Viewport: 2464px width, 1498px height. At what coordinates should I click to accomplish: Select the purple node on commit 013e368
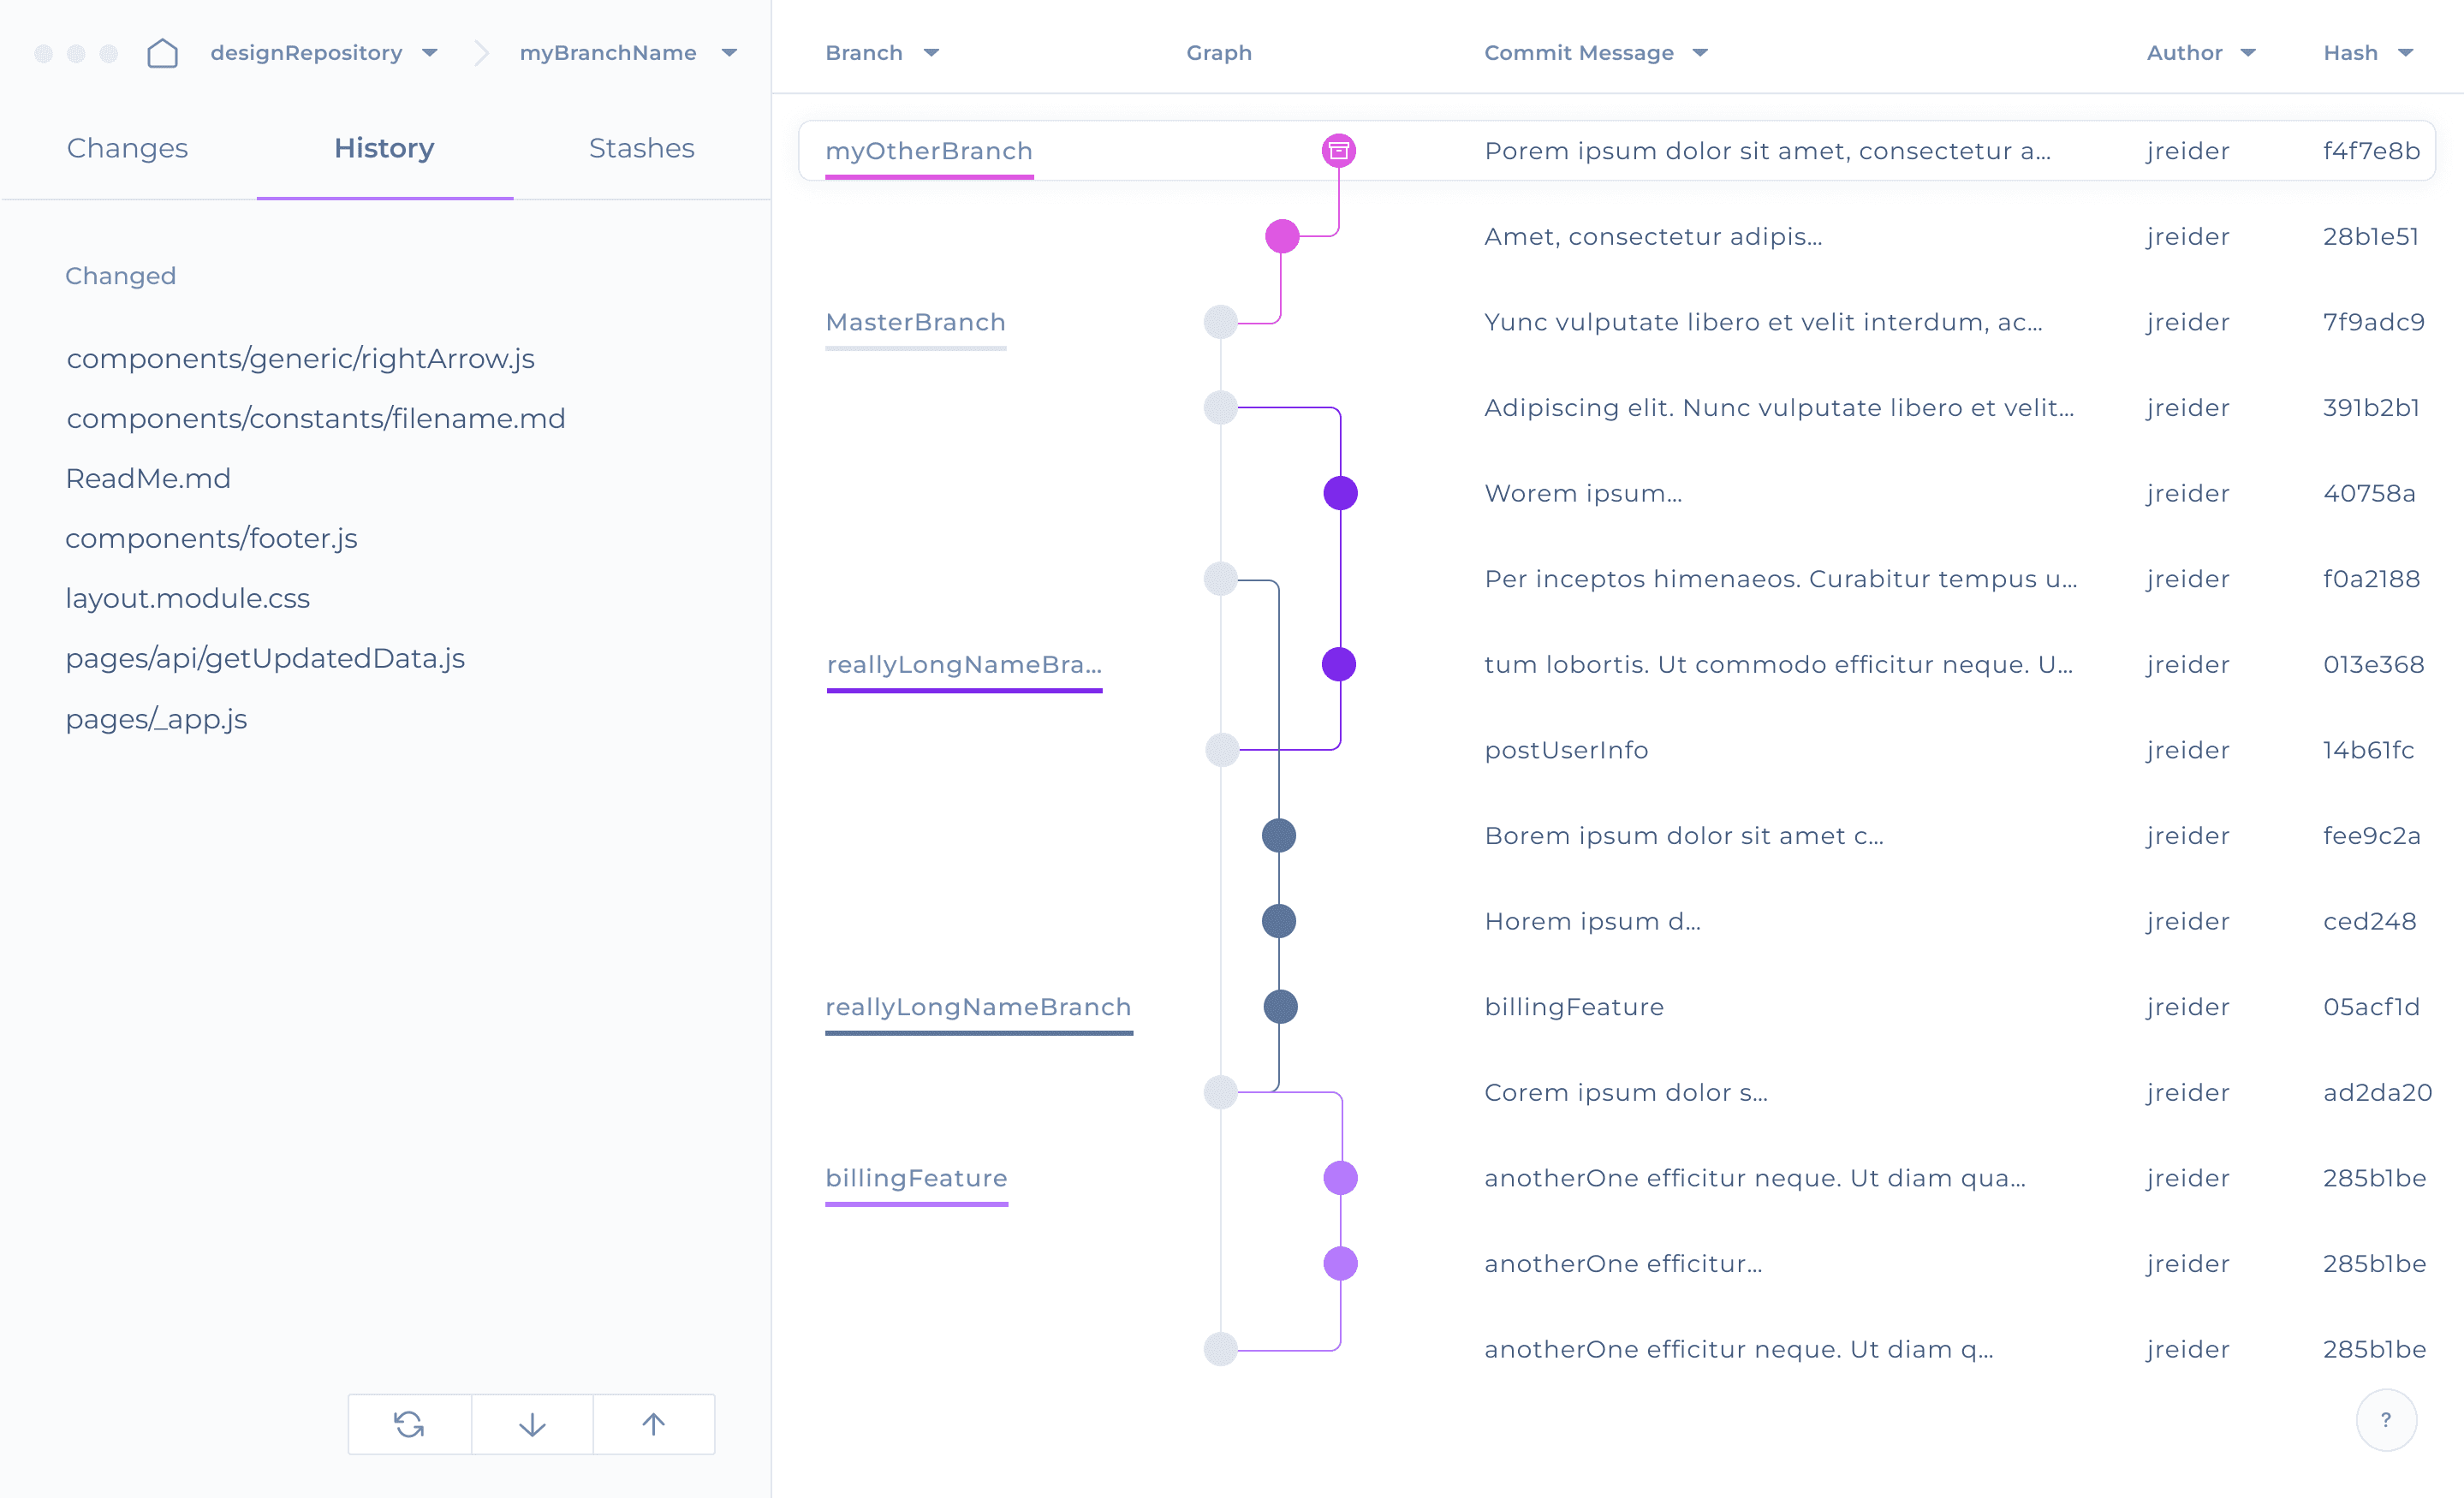(1339, 664)
